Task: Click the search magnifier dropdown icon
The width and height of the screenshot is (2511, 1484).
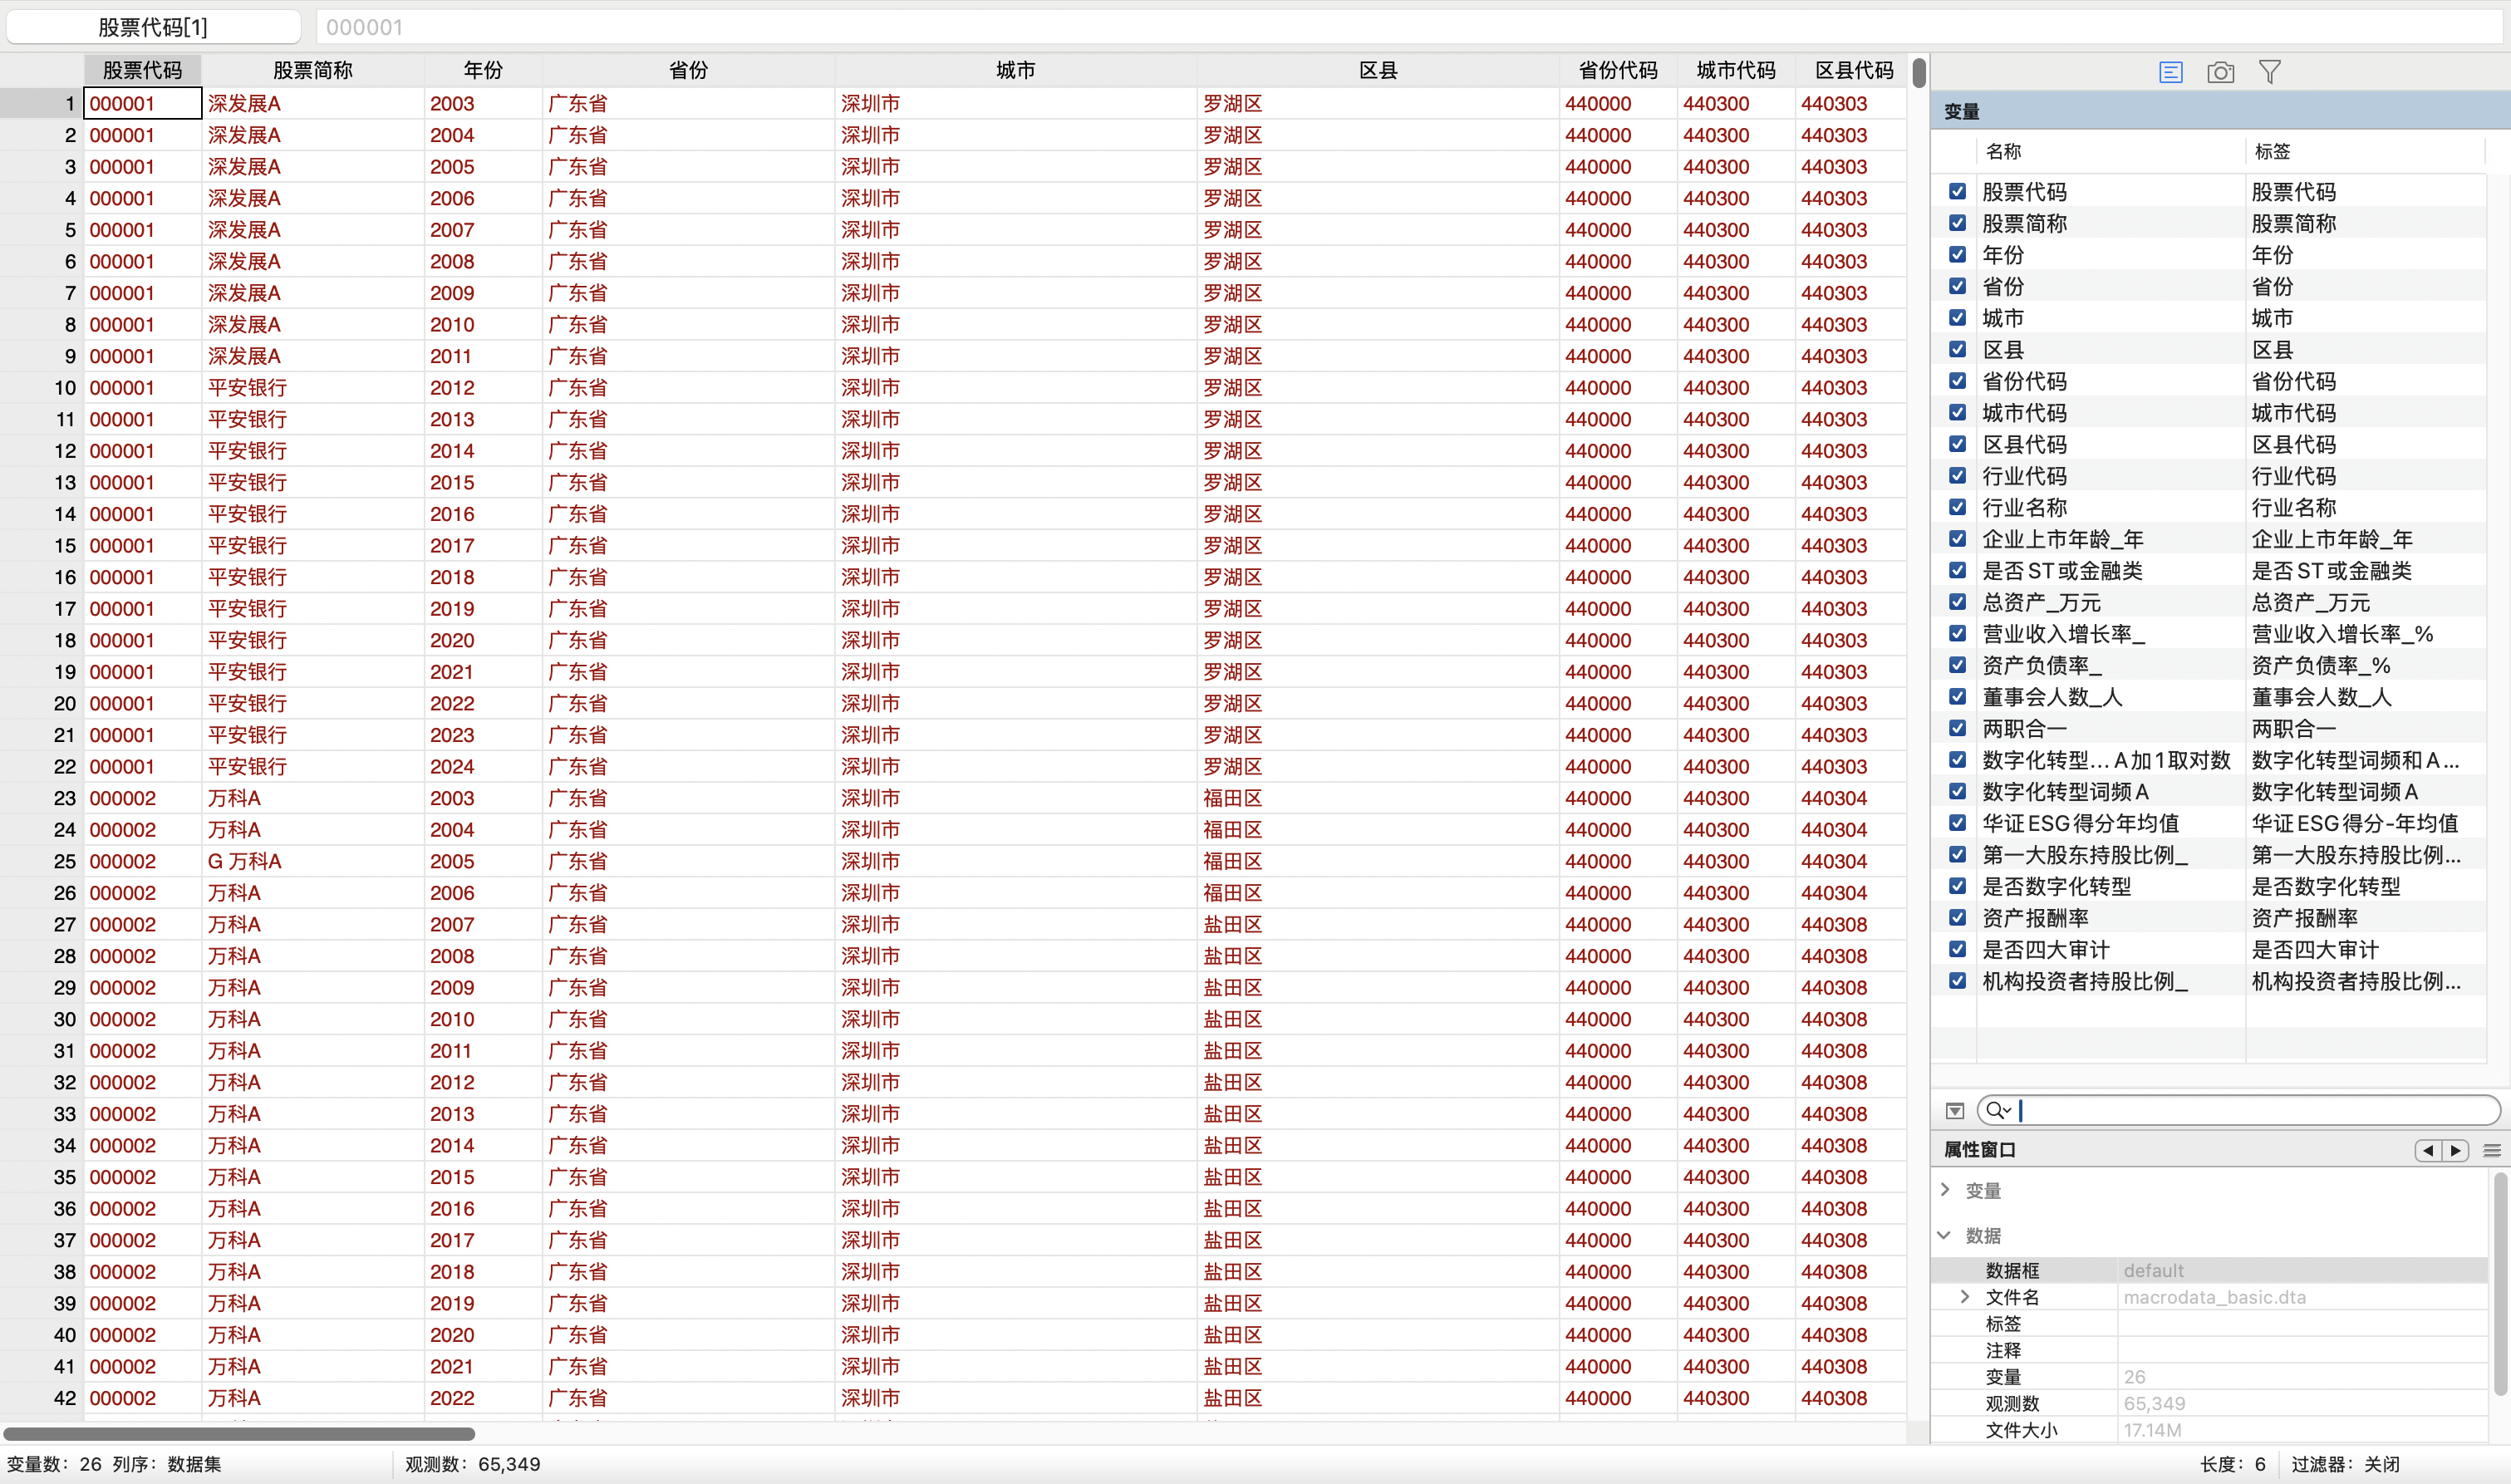Action: click(1997, 1110)
